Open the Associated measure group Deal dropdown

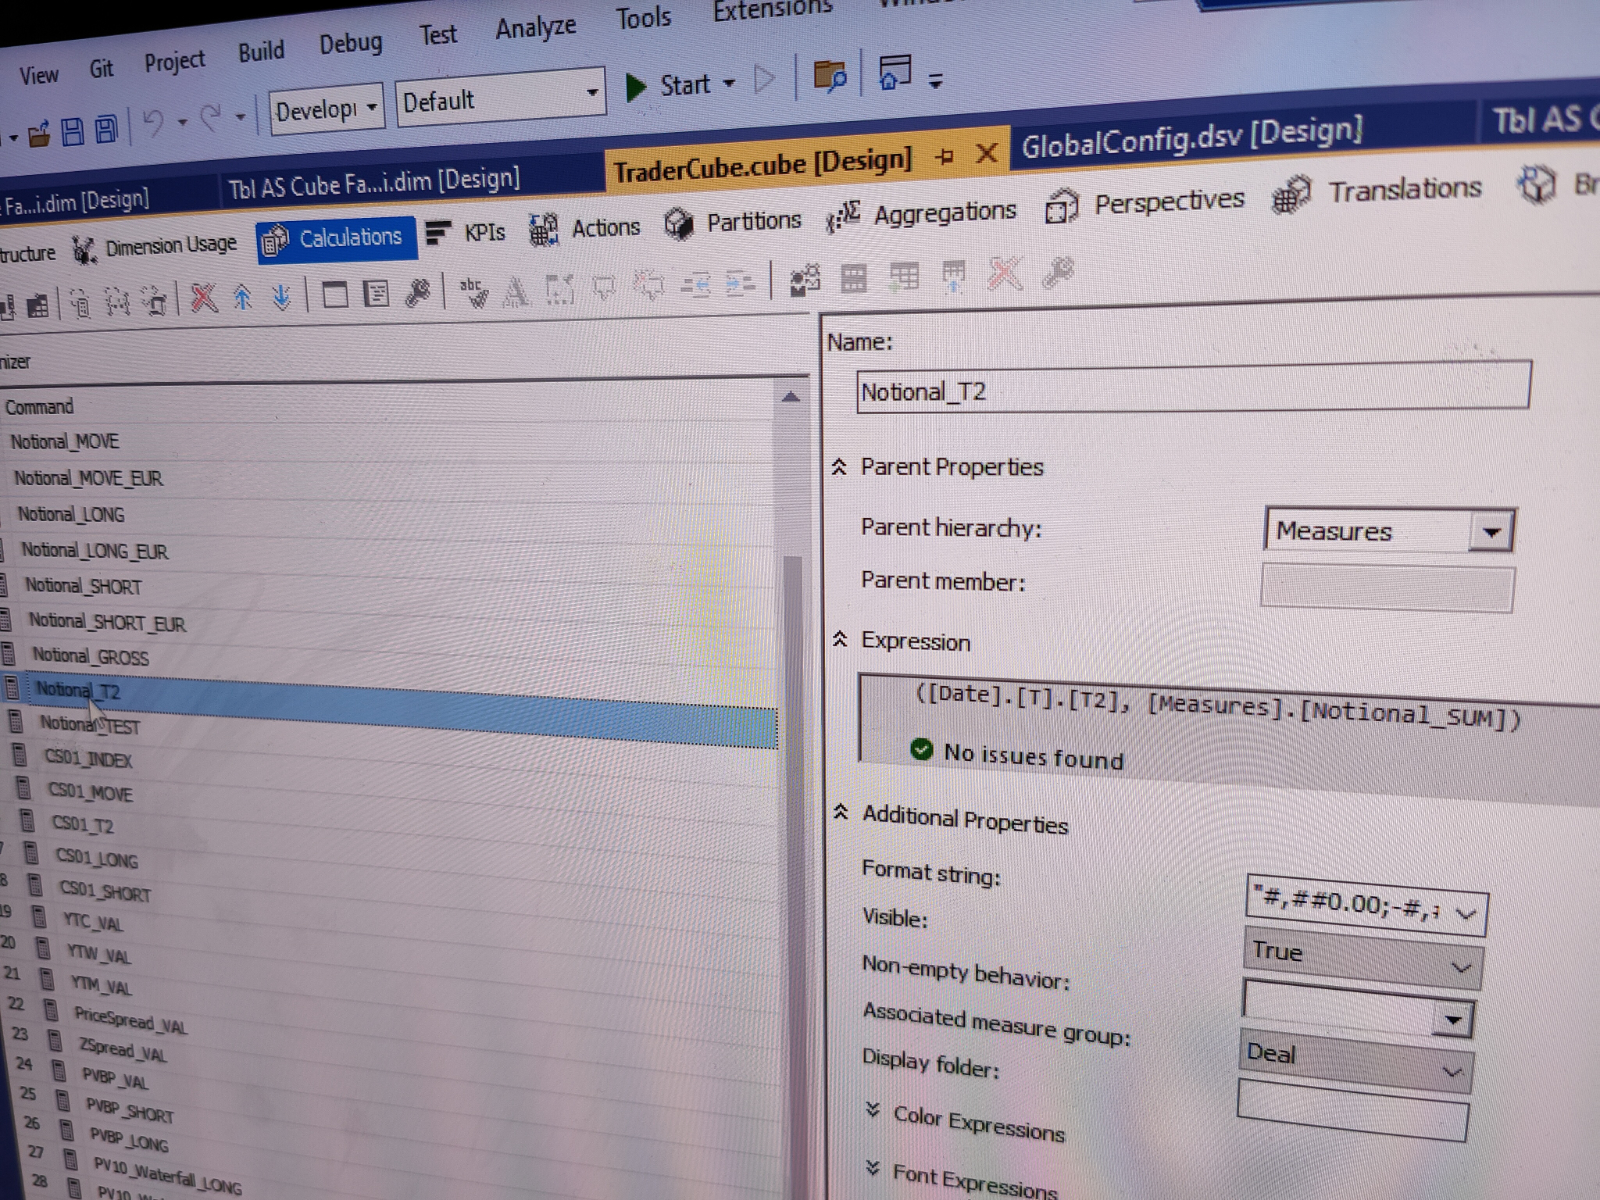(x=1452, y=1073)
